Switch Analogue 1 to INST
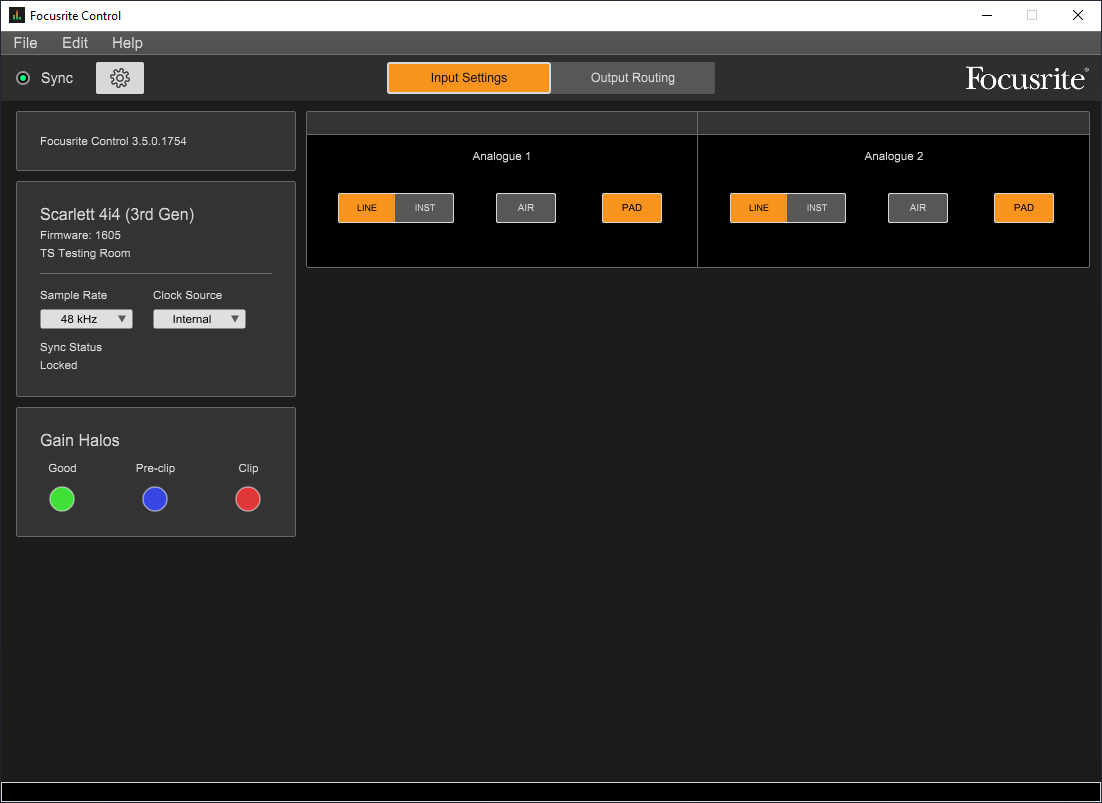Viewport: 1102px width, 803px height. tap(424, 208)
